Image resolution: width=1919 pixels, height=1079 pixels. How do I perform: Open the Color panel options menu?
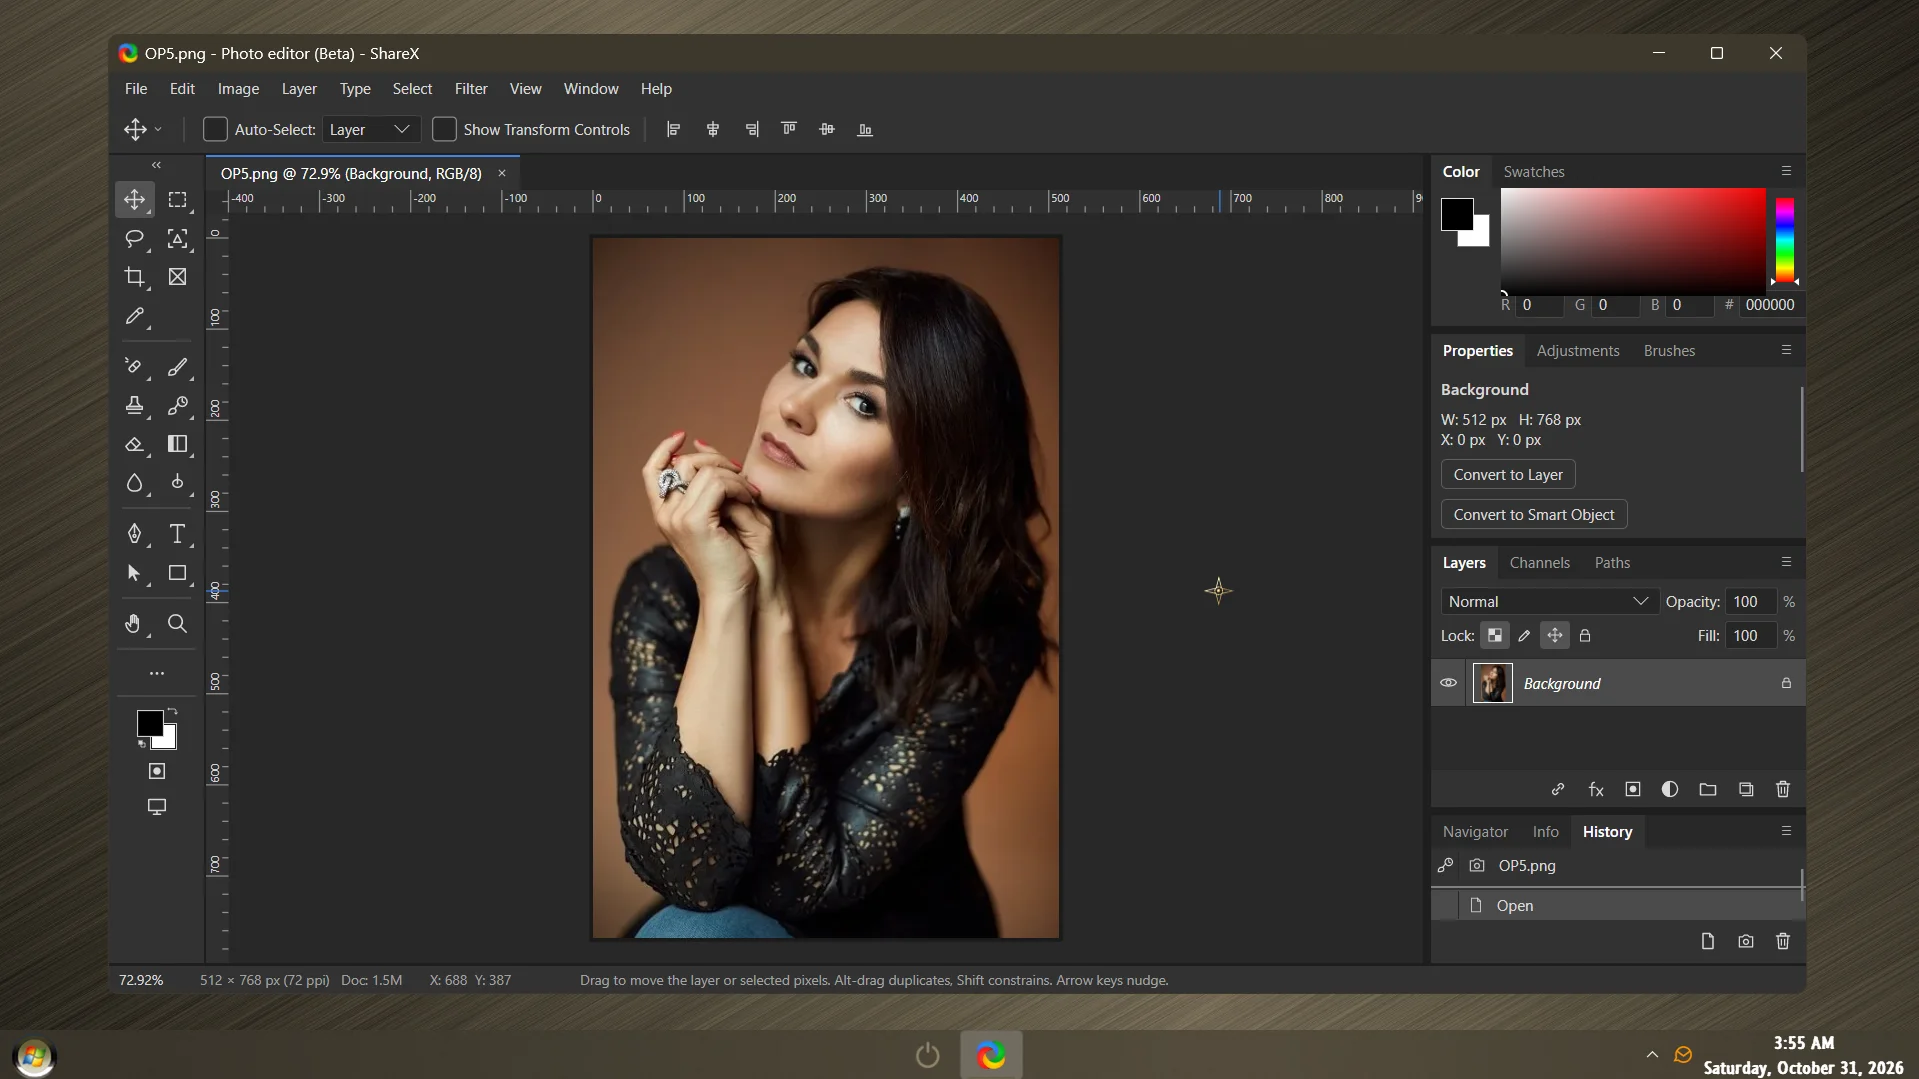(x=1786, y=171)
